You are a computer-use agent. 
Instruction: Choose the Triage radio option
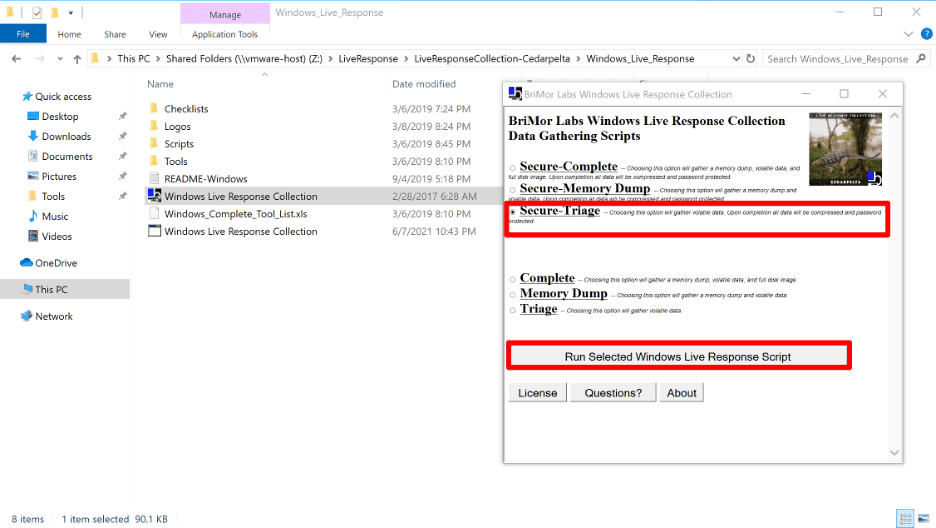coord(513,310)
